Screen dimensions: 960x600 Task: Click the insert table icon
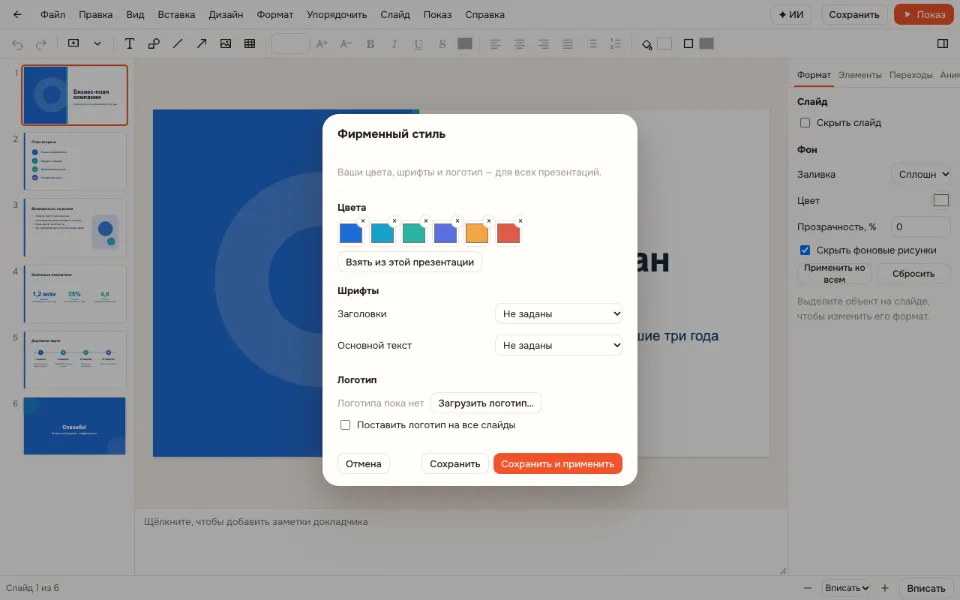(249, 43)
